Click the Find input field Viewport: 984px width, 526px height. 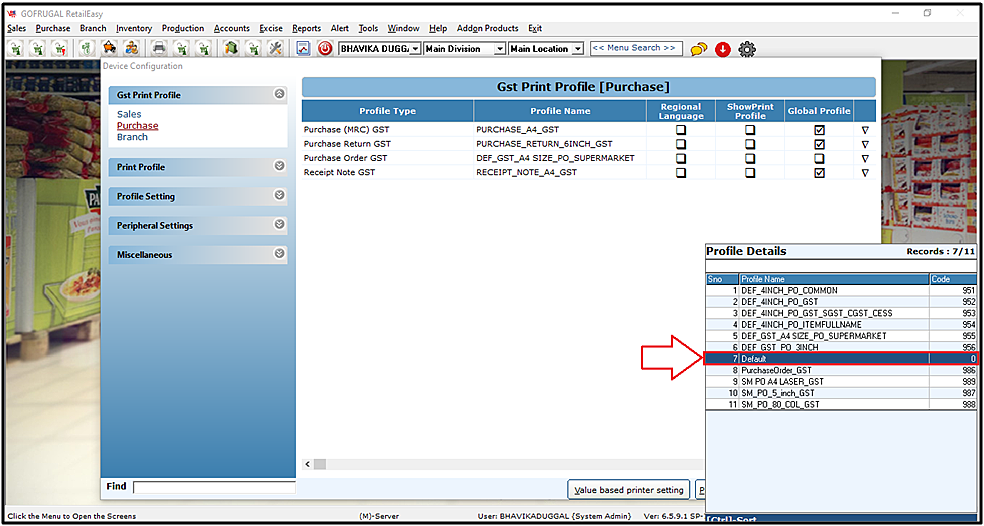point(213,487)
